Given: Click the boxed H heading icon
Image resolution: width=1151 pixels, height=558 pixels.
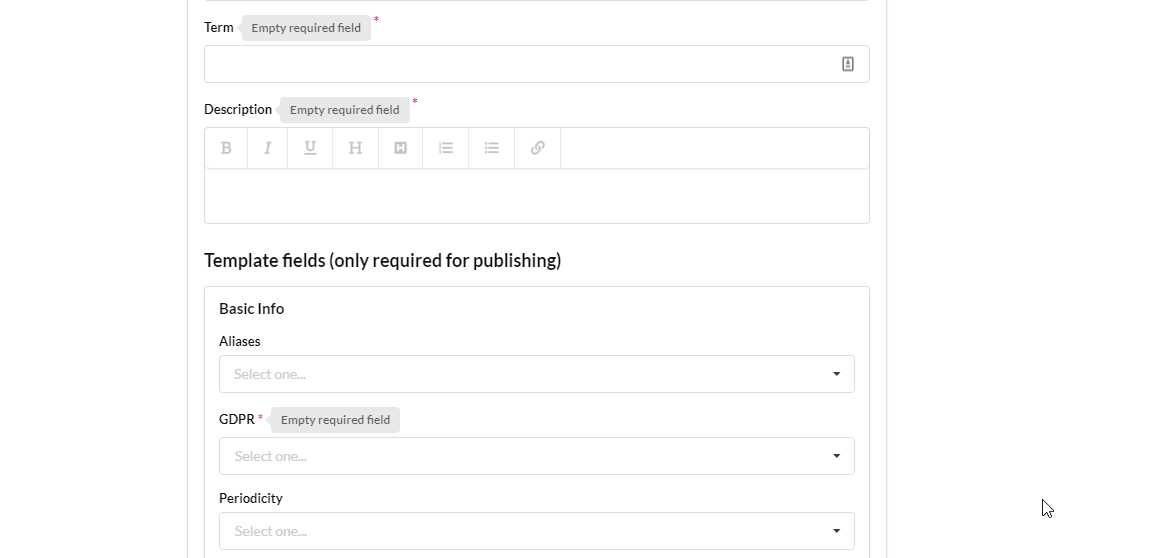Looking at the screenshot, I should click(x=400, y=148).
